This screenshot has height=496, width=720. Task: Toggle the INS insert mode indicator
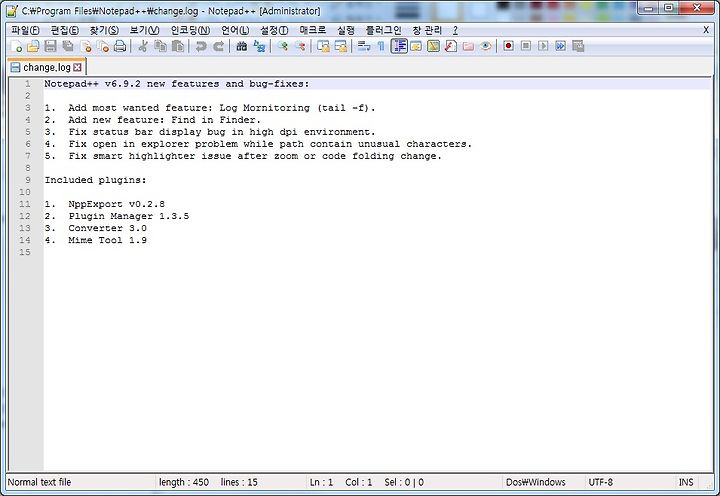[x=686, y=482]
